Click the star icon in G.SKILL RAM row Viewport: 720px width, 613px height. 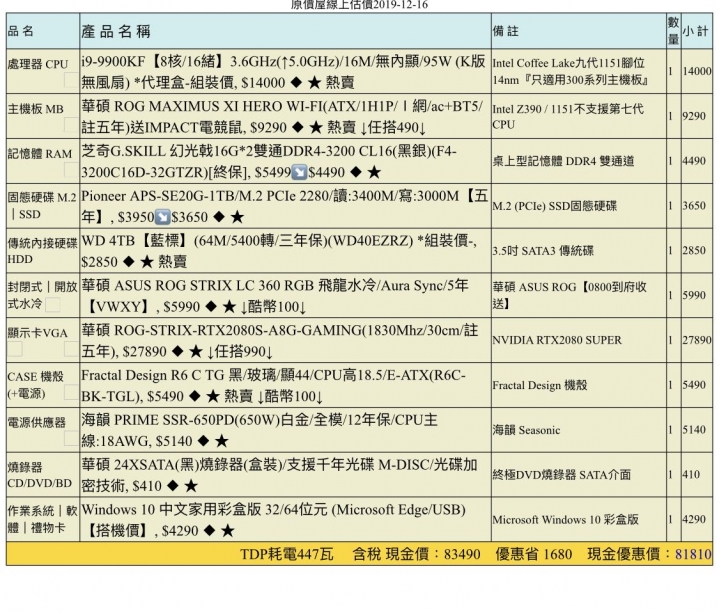[374, 173]
